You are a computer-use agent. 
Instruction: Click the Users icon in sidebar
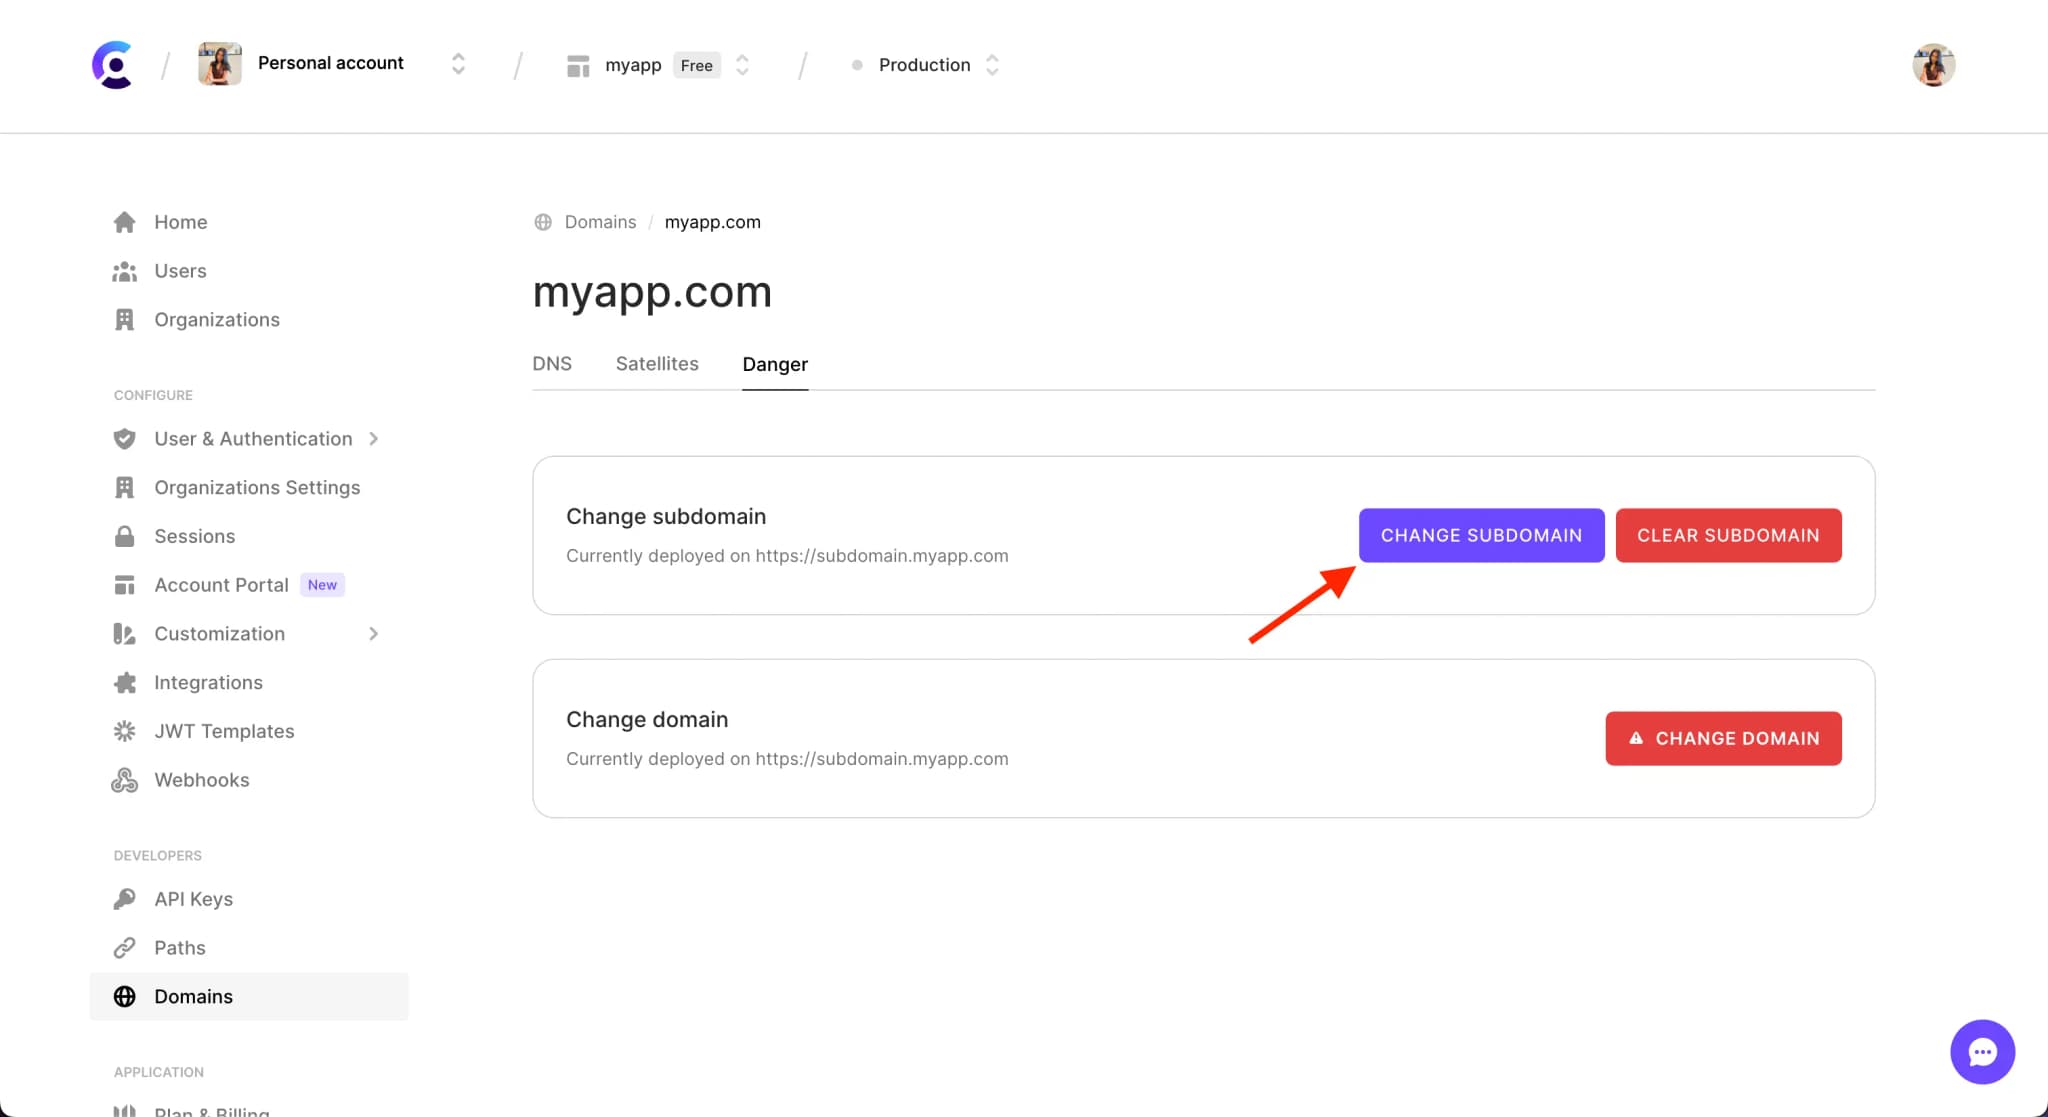[125, 270]
